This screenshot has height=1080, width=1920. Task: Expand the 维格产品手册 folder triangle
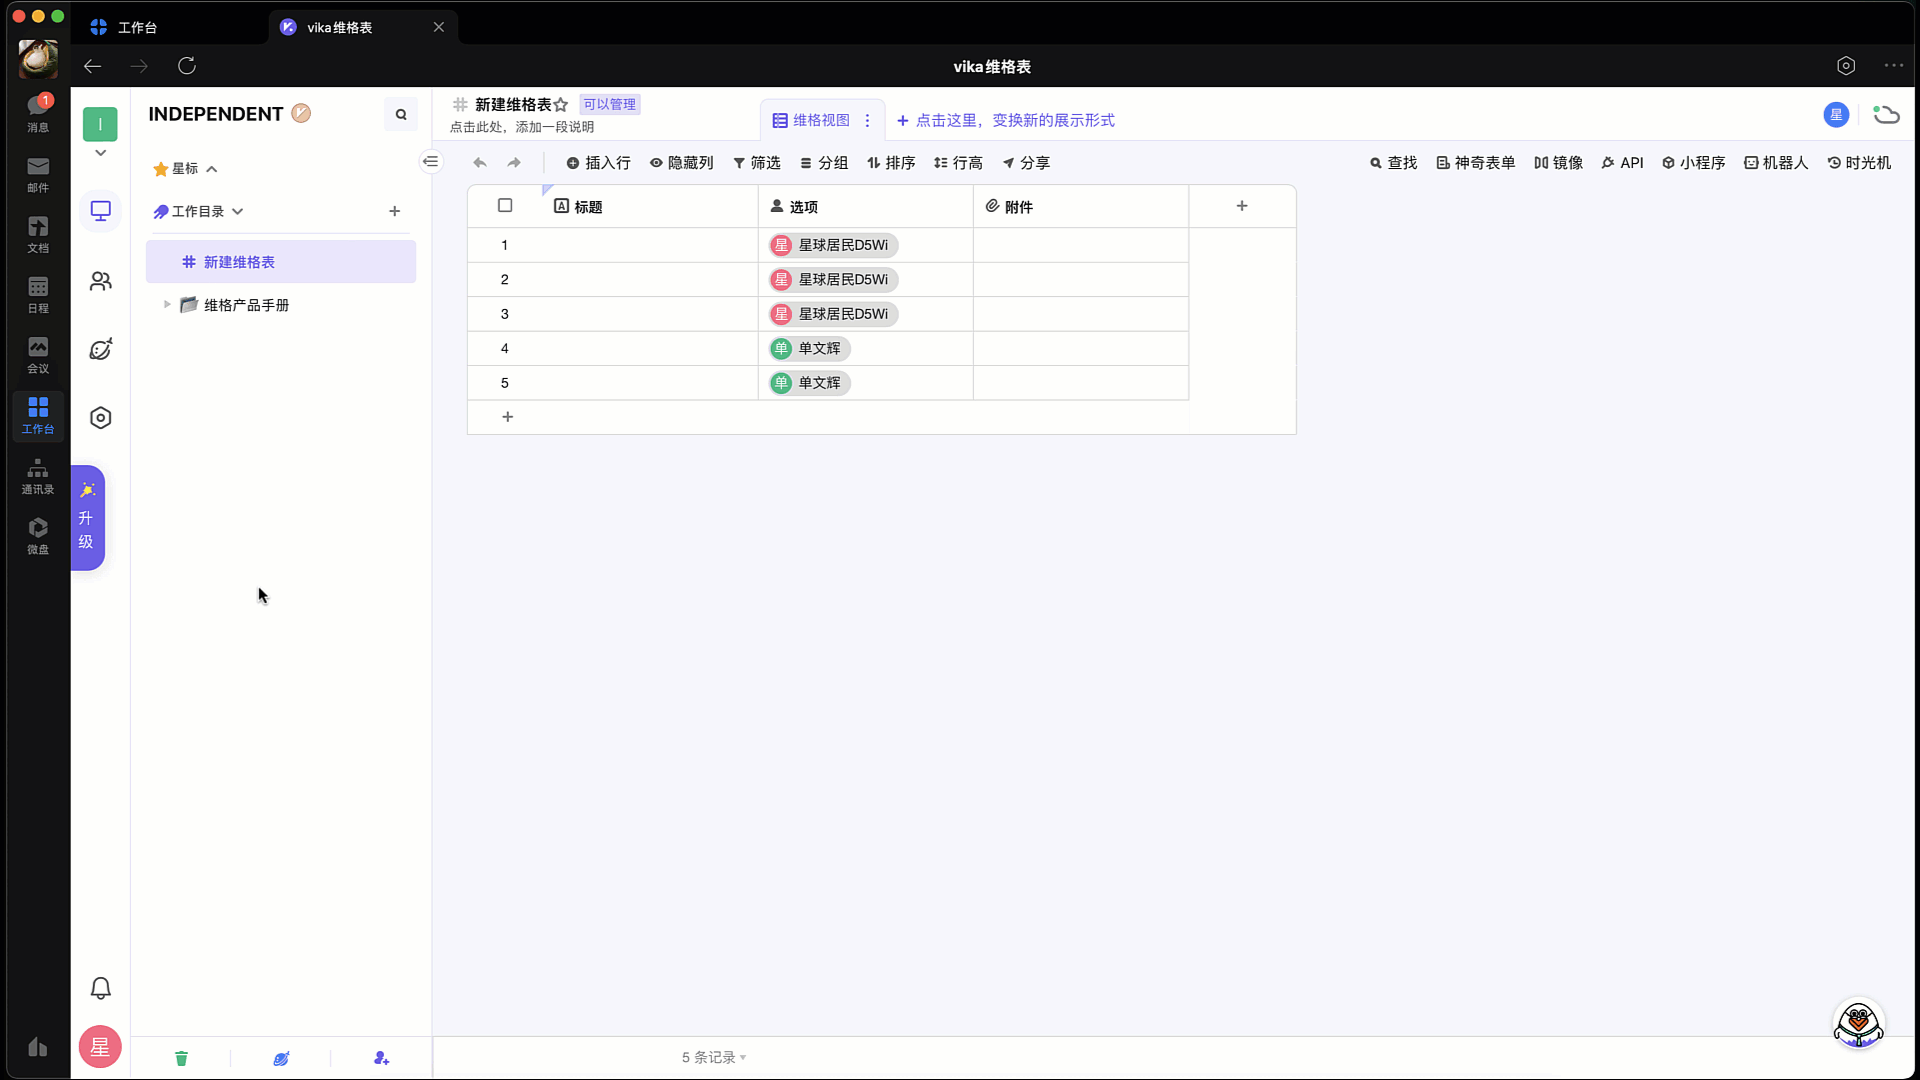167,305
